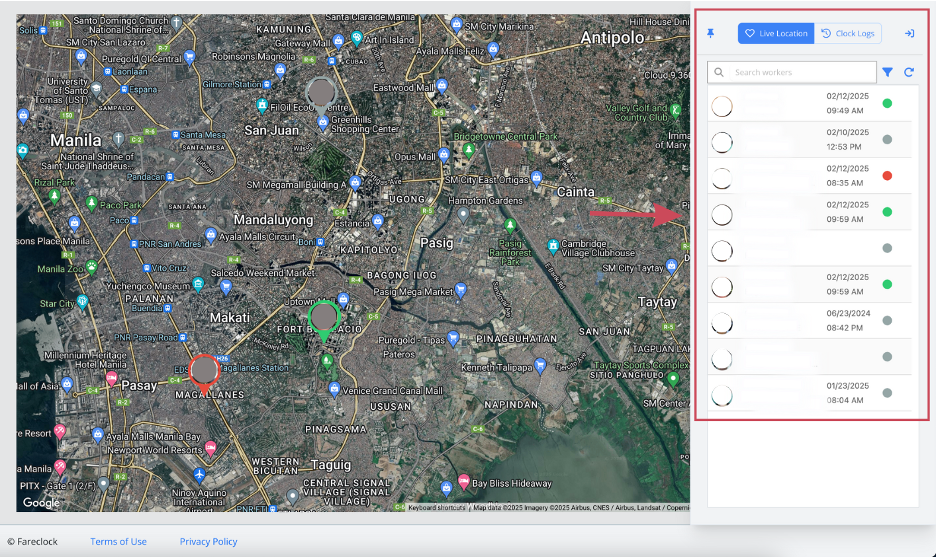Click the Puregold - Tipas store marker
Screen dimensions: 936x558
click(453, 338)
